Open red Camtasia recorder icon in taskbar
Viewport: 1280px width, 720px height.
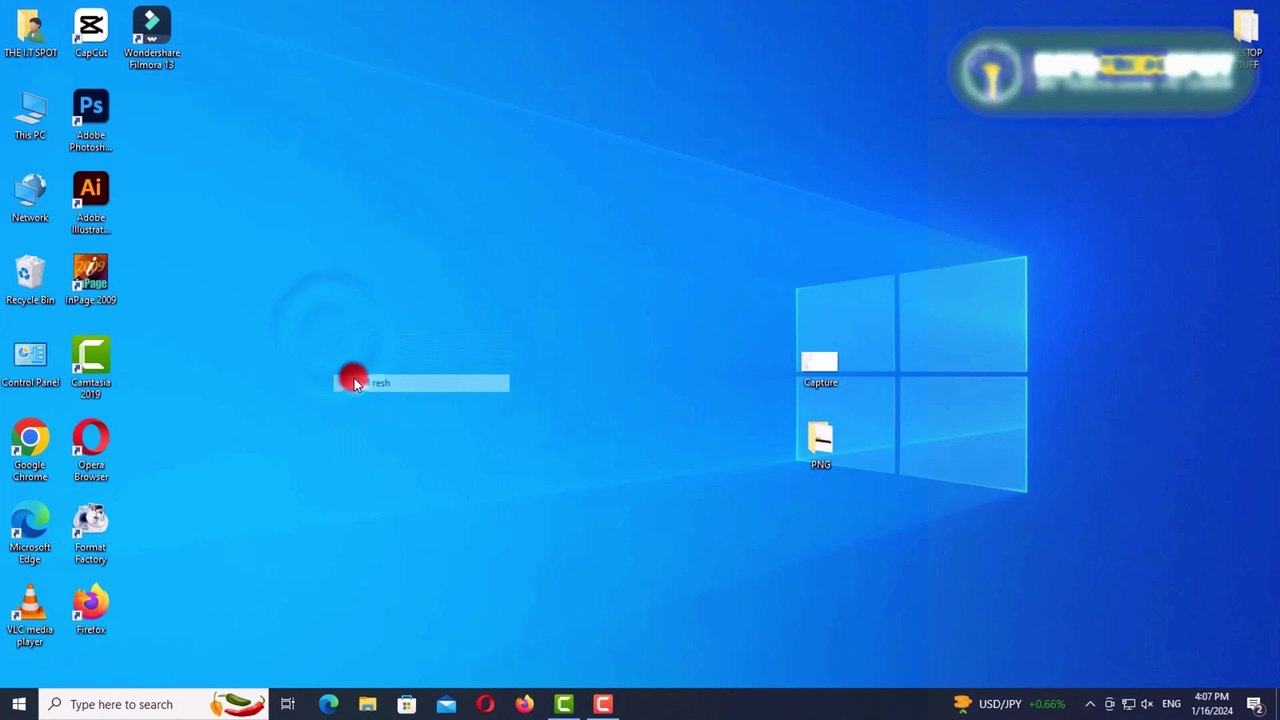pos(603,704)
